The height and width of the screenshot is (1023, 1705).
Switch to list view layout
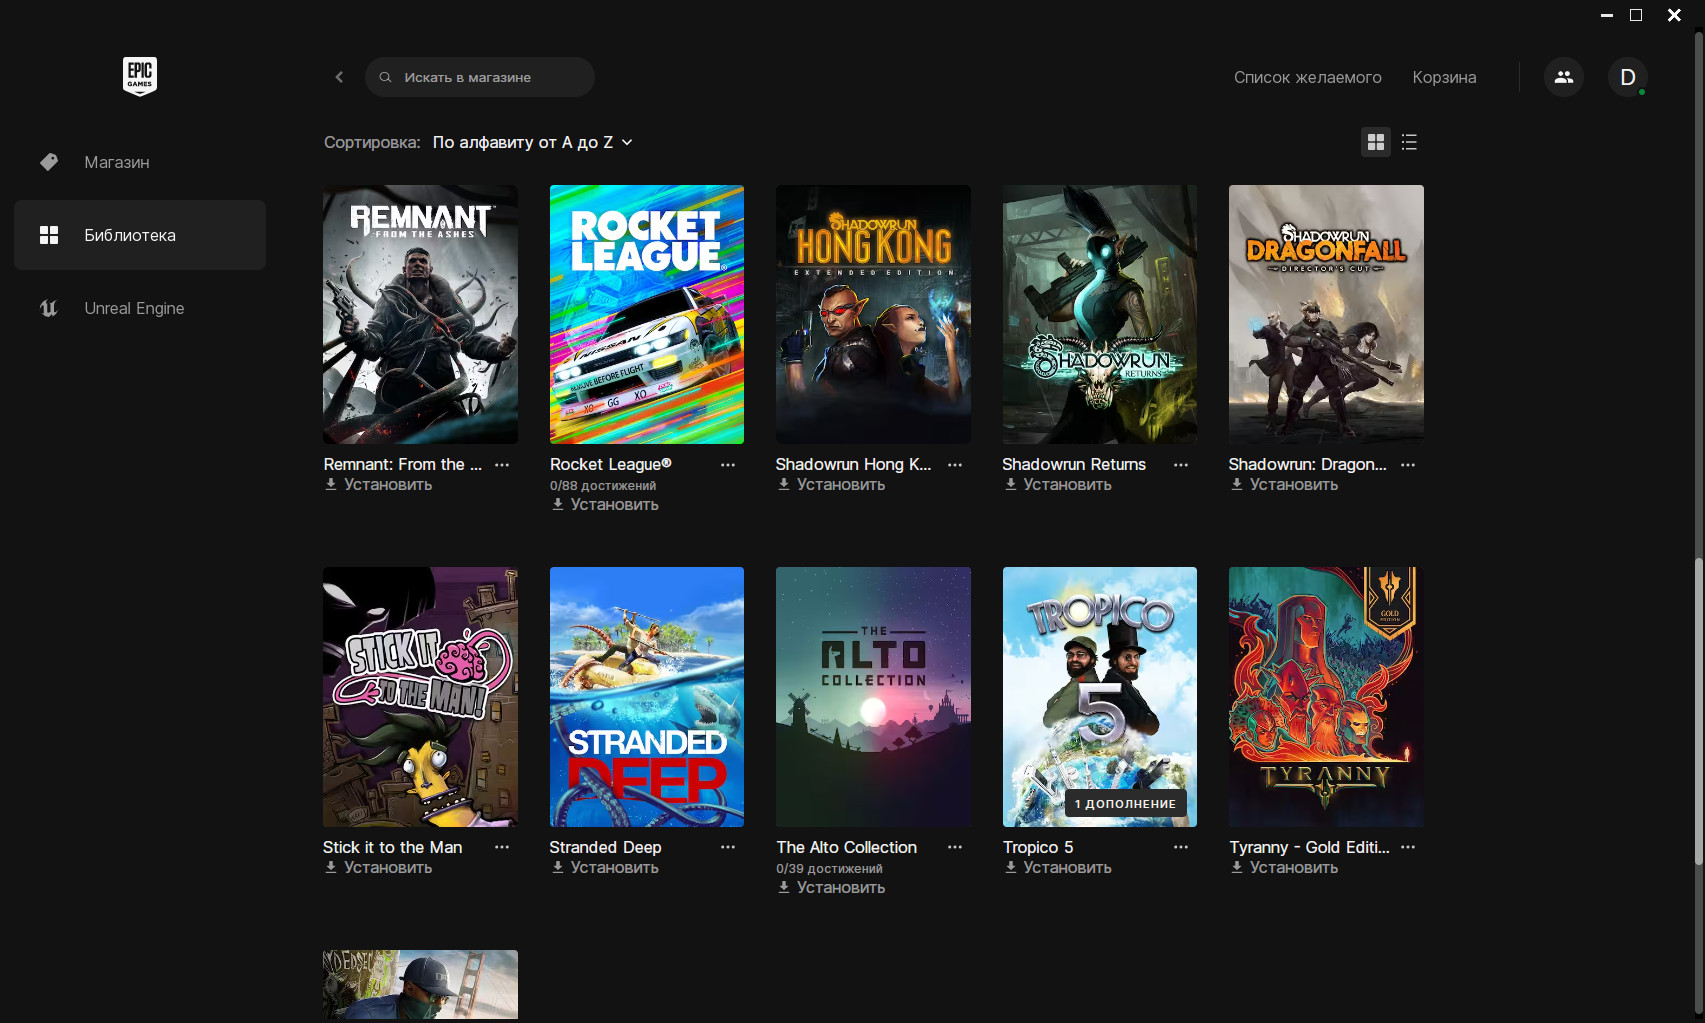click(x=1409, y=142)
